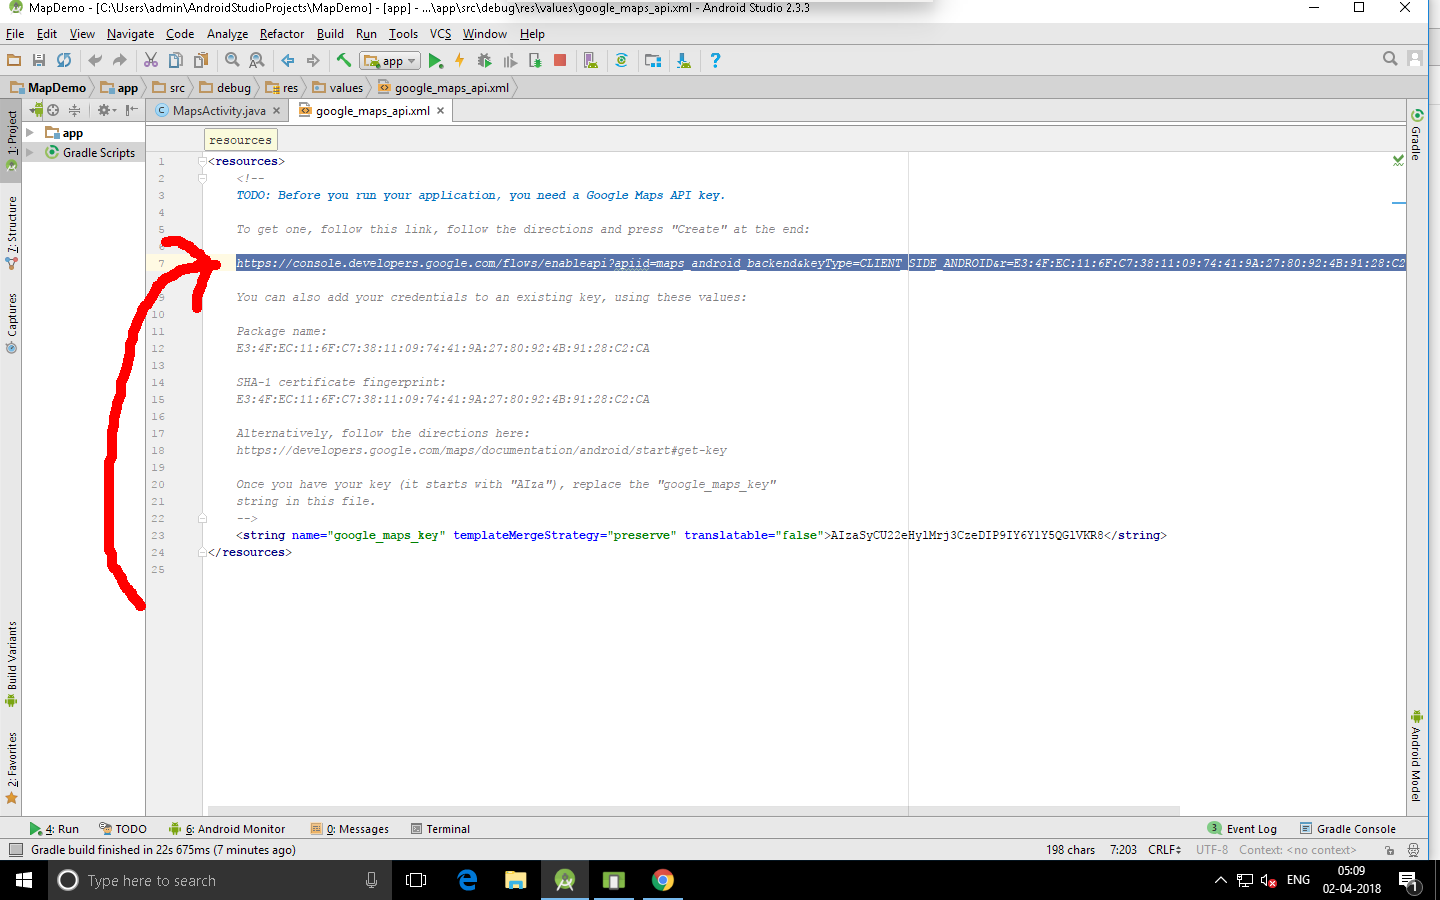Stop the running app
The height and width of the screenshot is (900, 1440).
560,60
